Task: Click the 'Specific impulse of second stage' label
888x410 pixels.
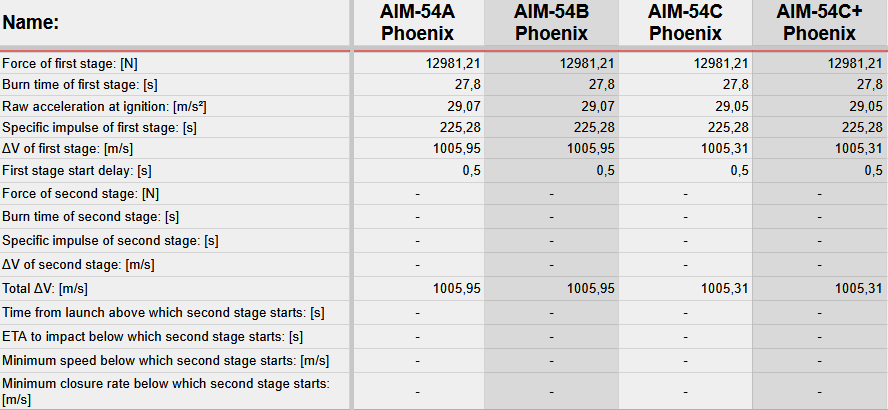Action: click(110, 241)
